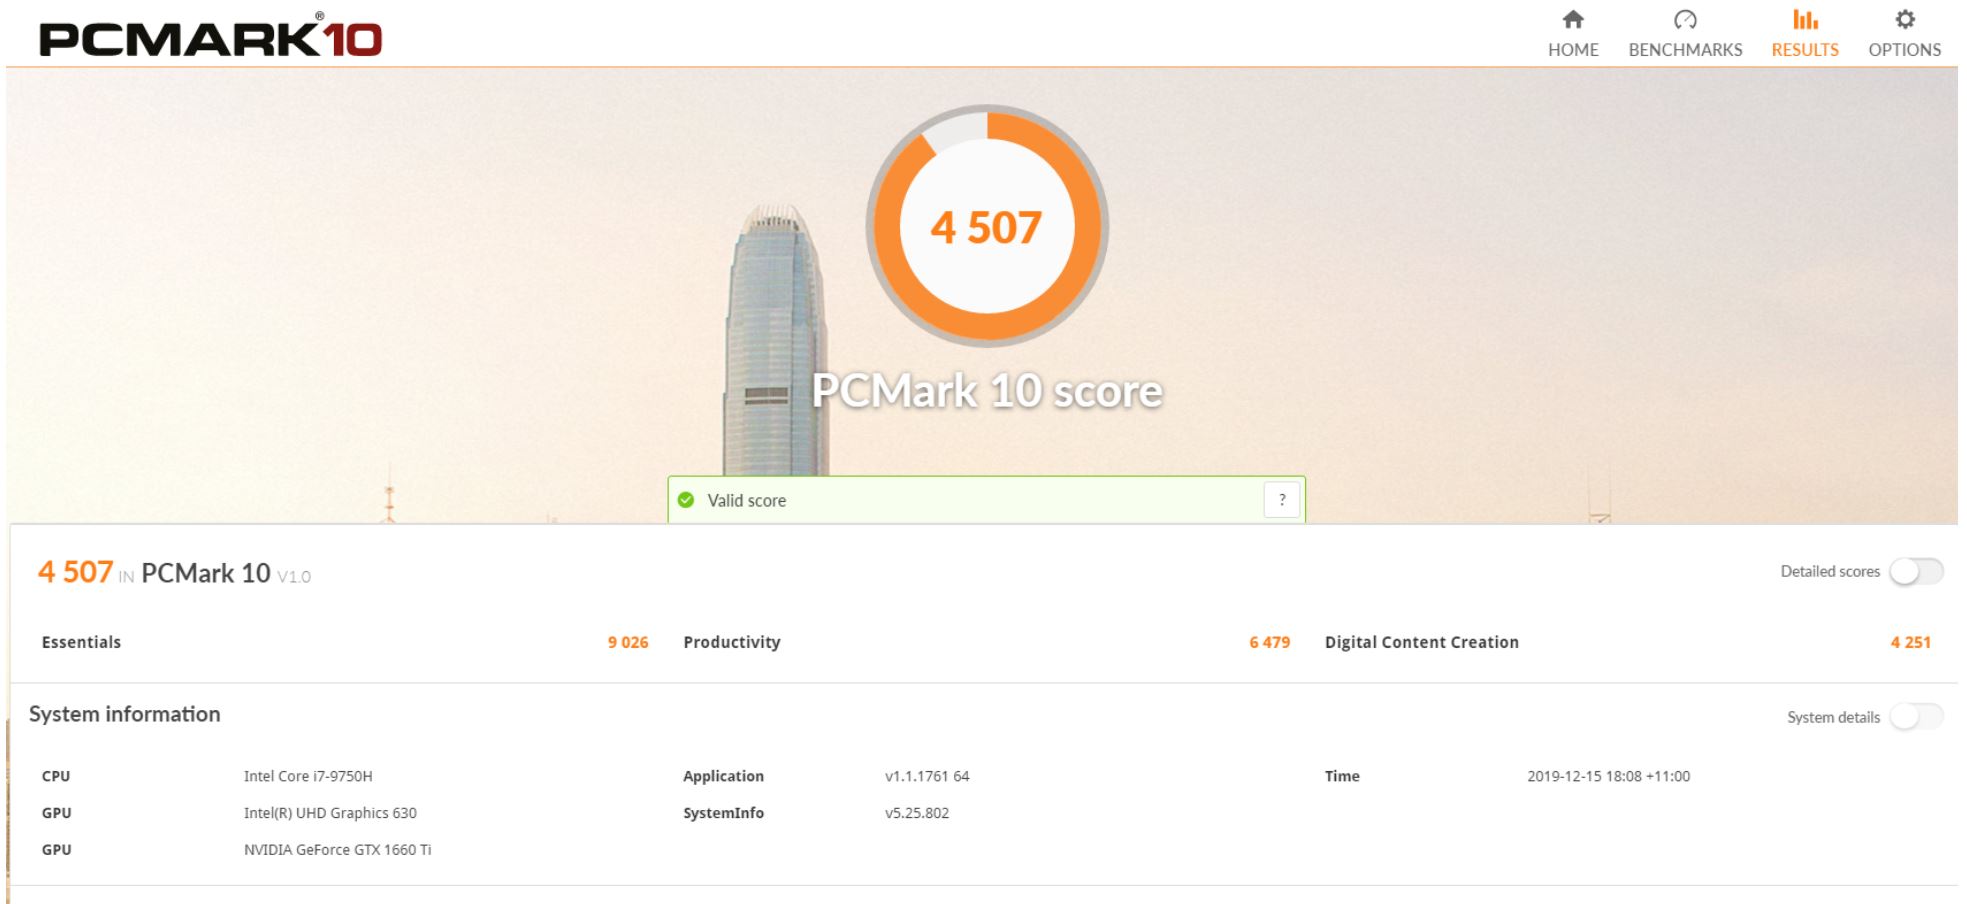Click the time value 2019-12-15 18:08 +11:00
1967x904 pixels.
[x=1609, y=776]
